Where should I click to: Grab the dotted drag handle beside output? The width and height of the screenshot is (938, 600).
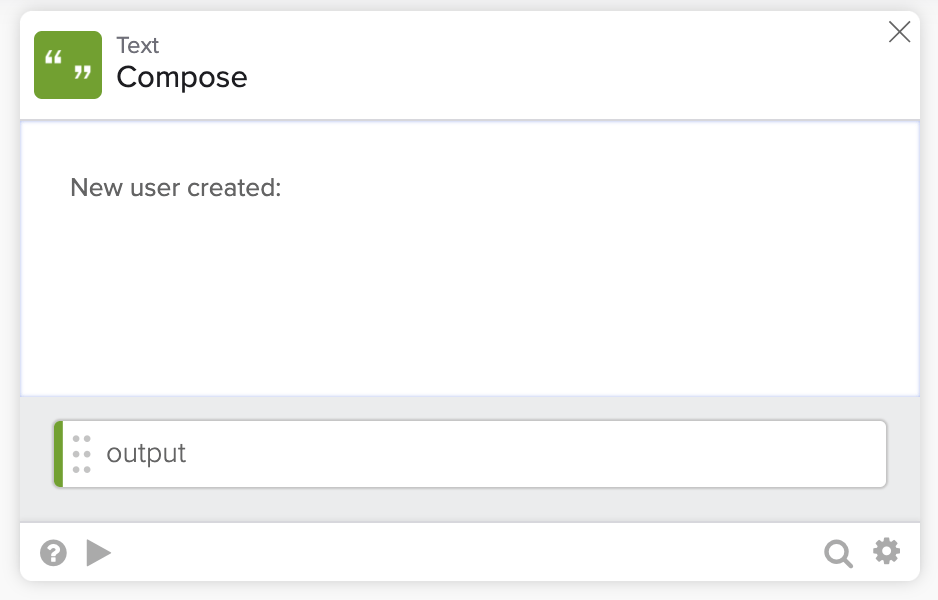pyautogui.click(x=82, y=454)
